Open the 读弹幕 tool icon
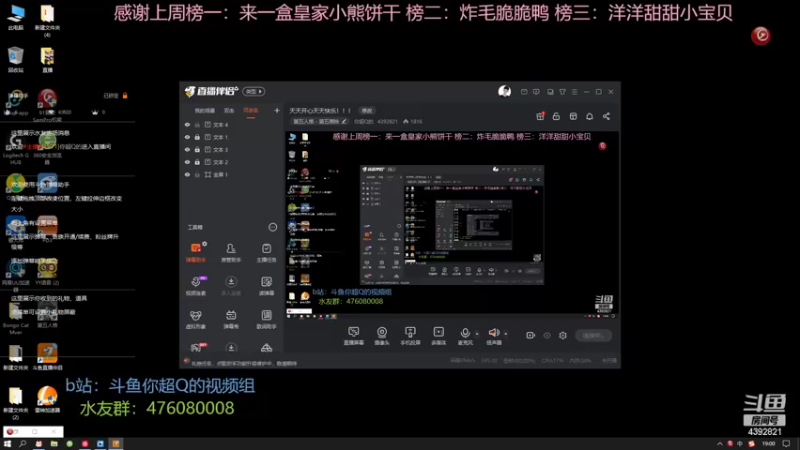Image resolution: width=800 pixels, height=450 pixels. [266, 286]
